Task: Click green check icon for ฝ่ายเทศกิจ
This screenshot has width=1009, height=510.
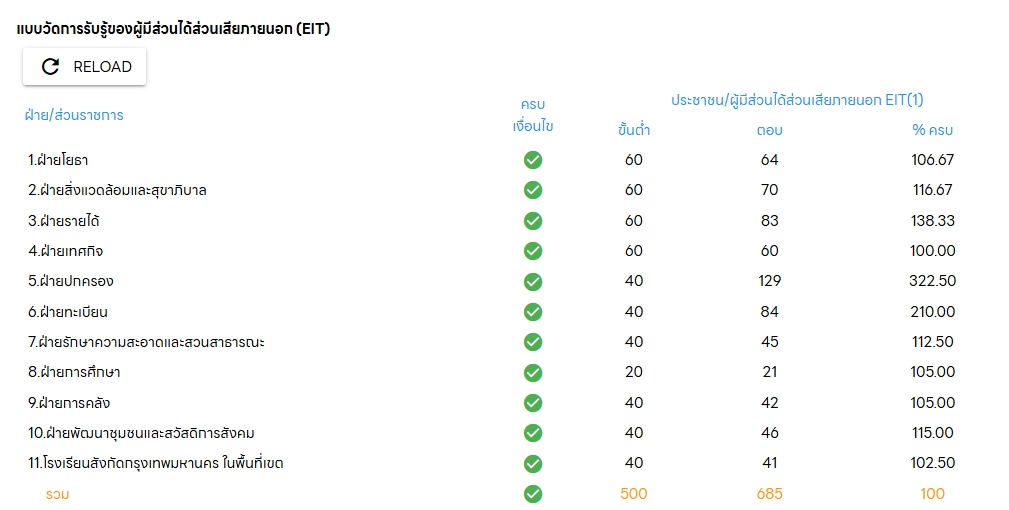Action: [x=533, y=251]
